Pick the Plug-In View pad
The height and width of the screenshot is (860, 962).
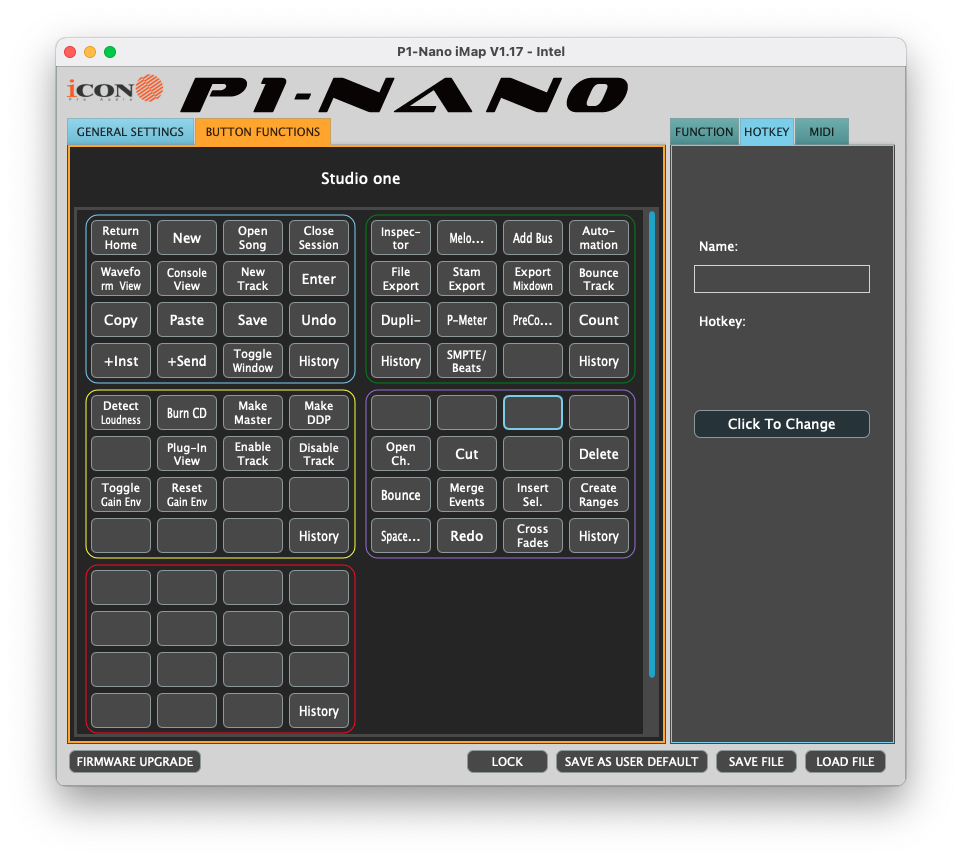pyautogui.click(x=187, y=454)
